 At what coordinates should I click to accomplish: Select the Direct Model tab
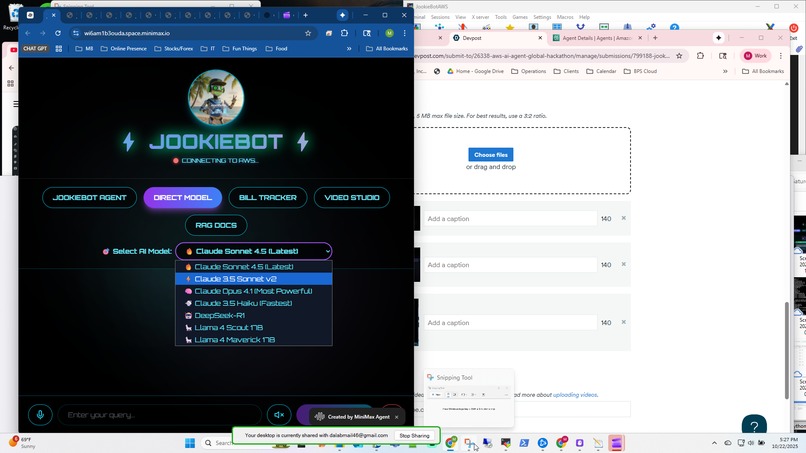pyautogui.click(x=182, y=197)
